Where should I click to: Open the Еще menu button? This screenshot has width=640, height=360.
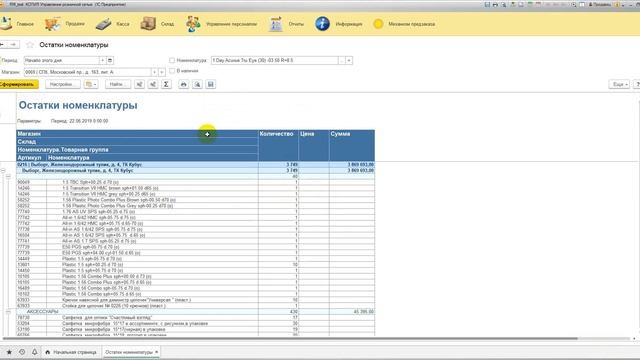coord(619,84)
